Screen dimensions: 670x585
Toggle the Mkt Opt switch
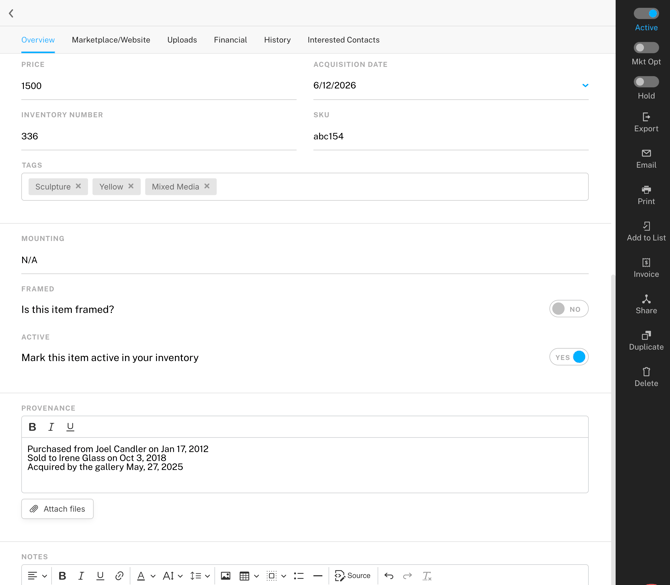[646, 47]
